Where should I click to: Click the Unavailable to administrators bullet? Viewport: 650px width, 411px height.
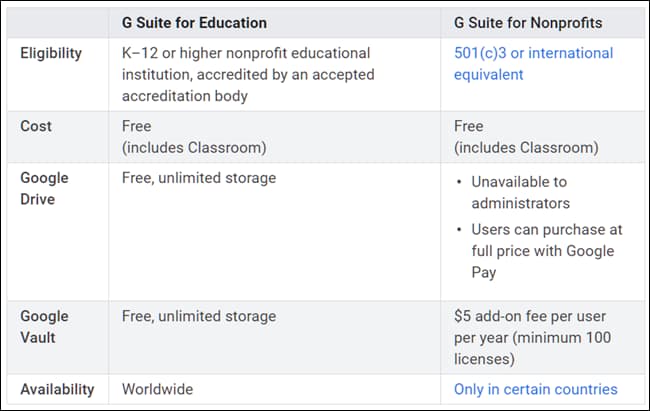click(519, 192)
